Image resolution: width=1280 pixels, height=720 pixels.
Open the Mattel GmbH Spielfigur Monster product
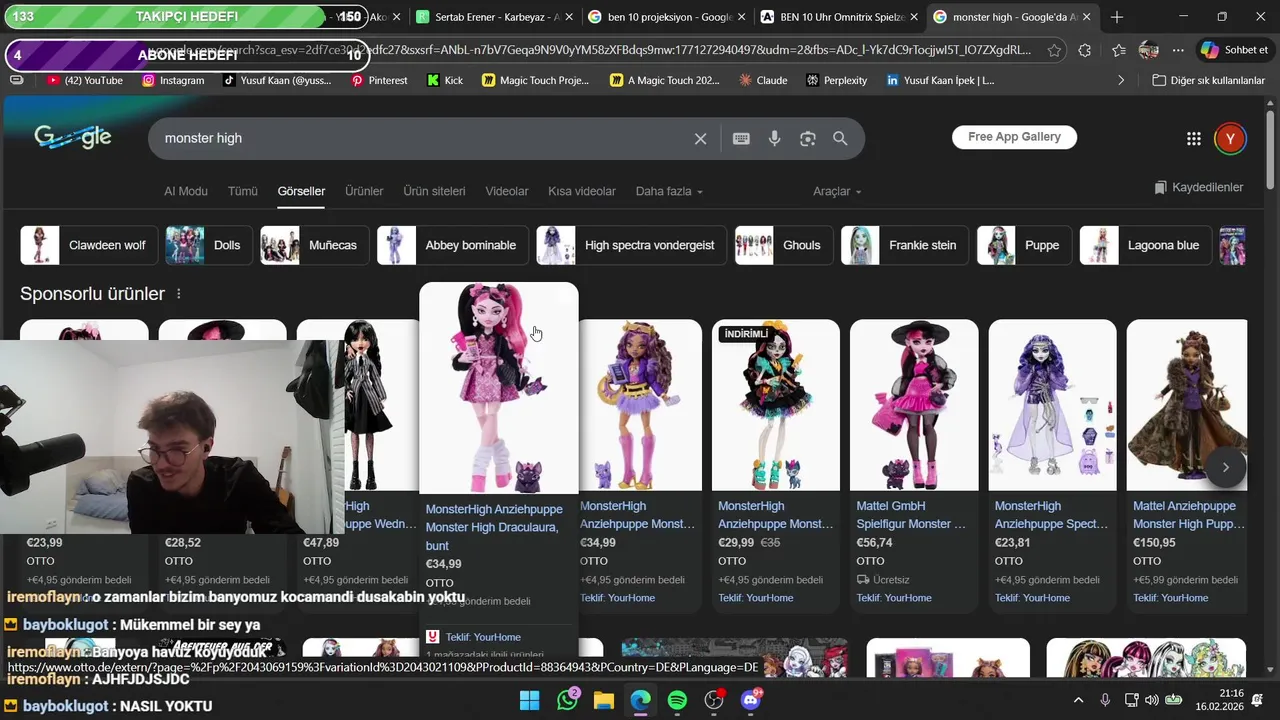[911, 515]
